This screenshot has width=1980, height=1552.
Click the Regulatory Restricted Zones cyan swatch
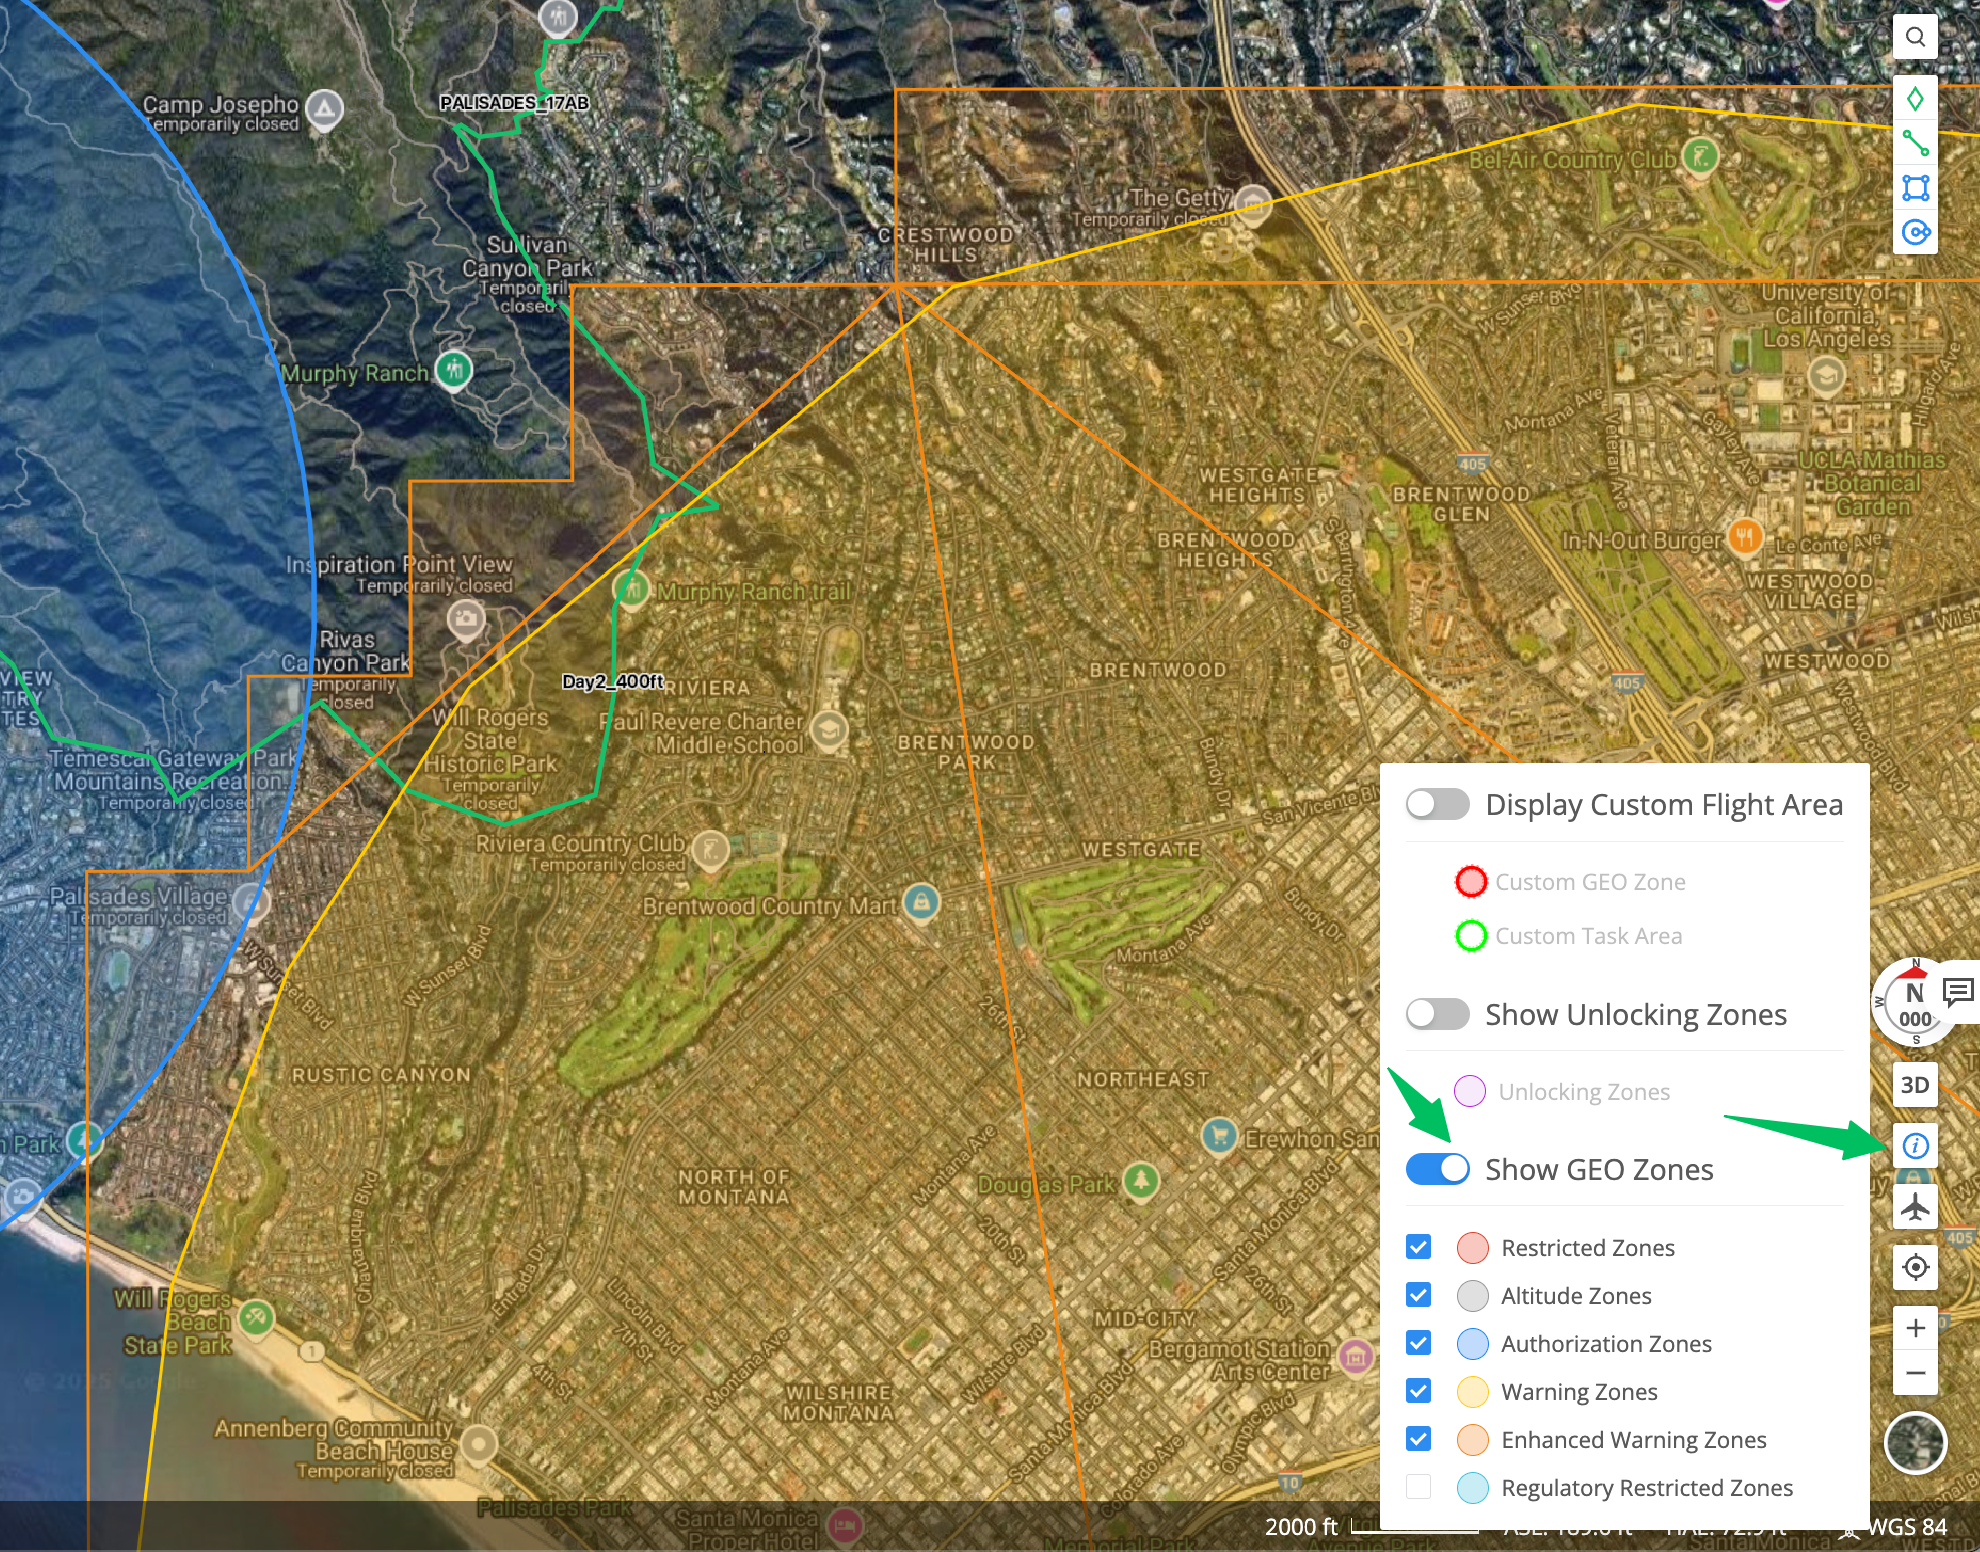point(1473,1488)
